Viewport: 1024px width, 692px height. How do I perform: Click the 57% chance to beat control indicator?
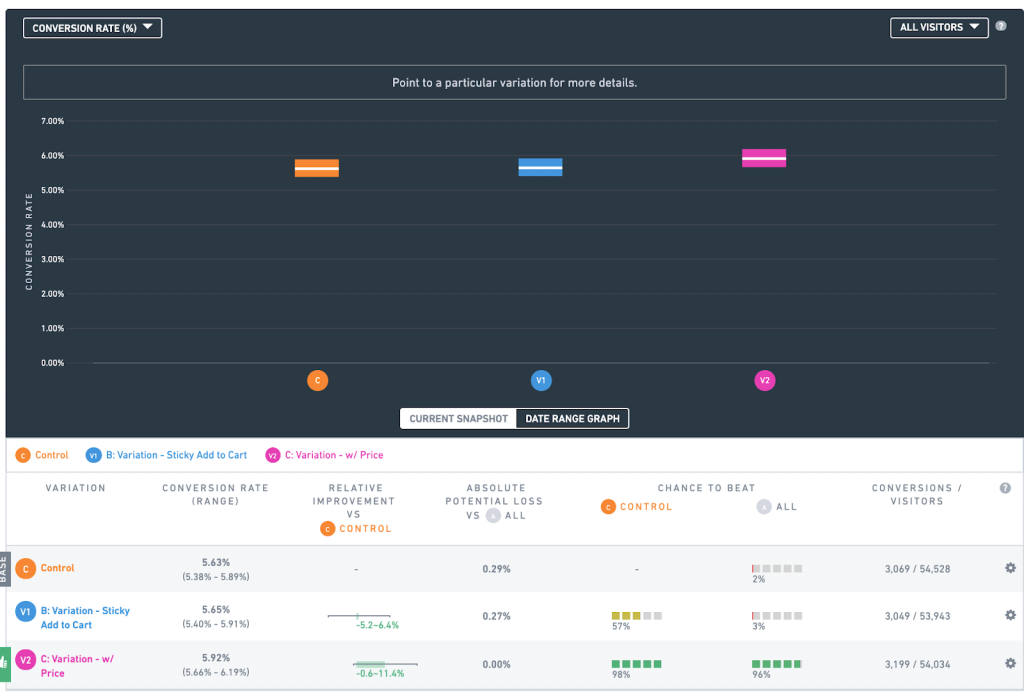[x=637, y=616]
